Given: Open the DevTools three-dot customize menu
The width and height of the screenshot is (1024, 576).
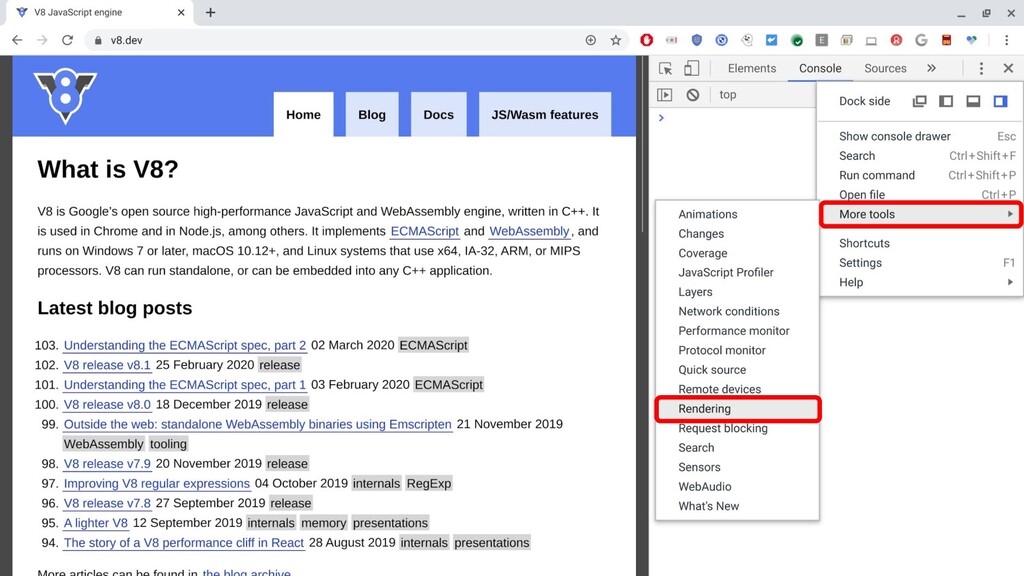Looking at the screenshot, I should pos(981,68).
